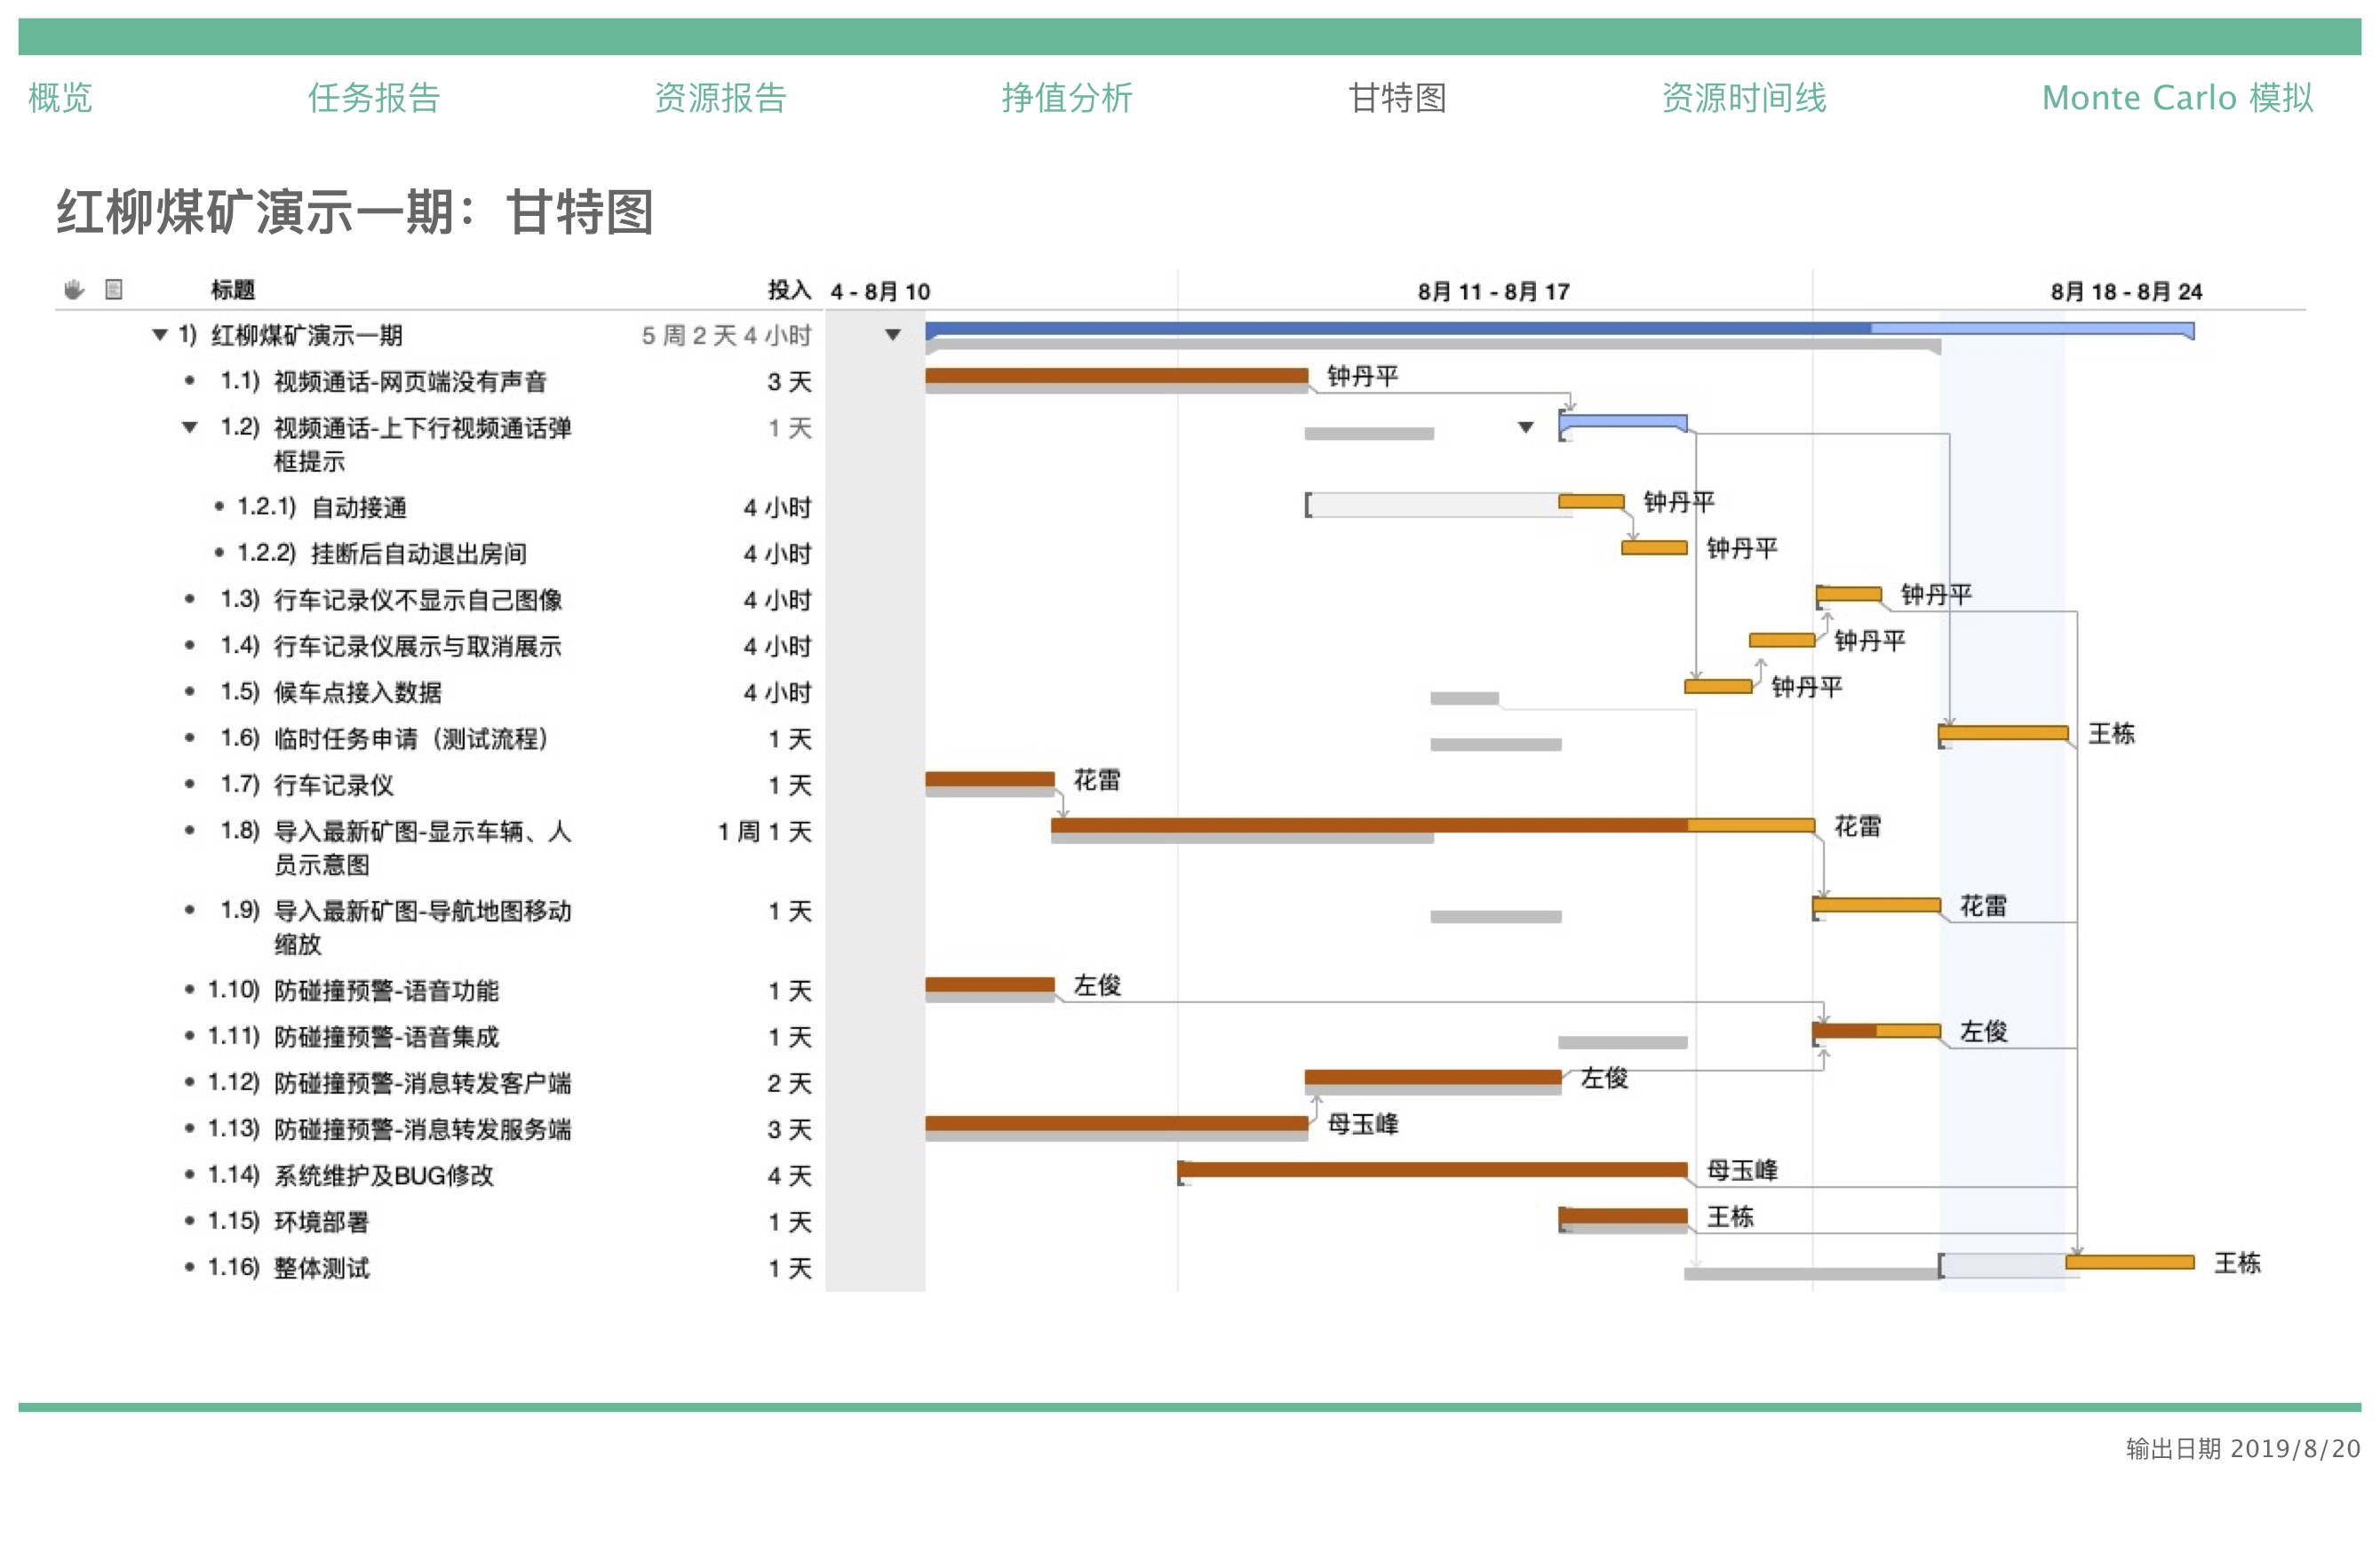Click the 8月 11 - 8月 17 week header
Screen dimensions: 2380x1562
click(1493, 292)
